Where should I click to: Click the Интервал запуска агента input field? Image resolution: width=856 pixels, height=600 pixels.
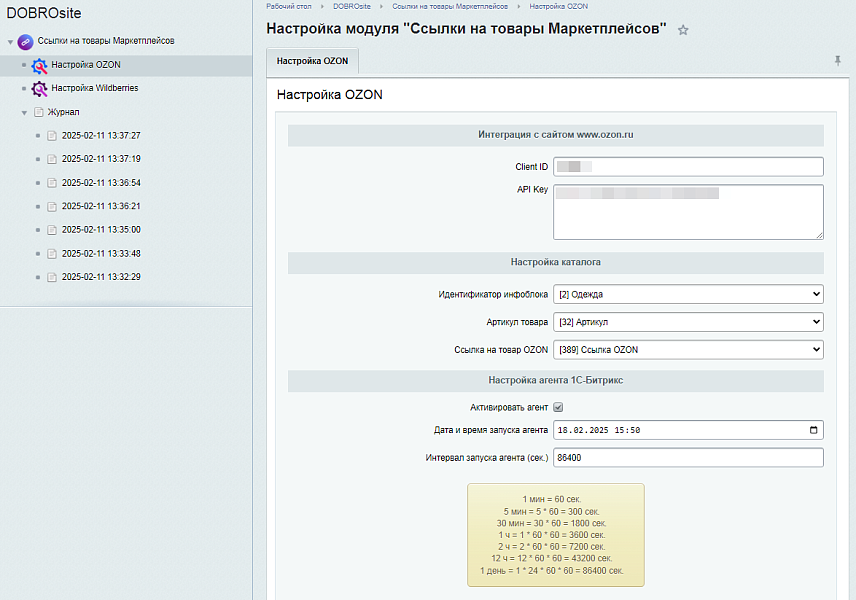(688, 456)
